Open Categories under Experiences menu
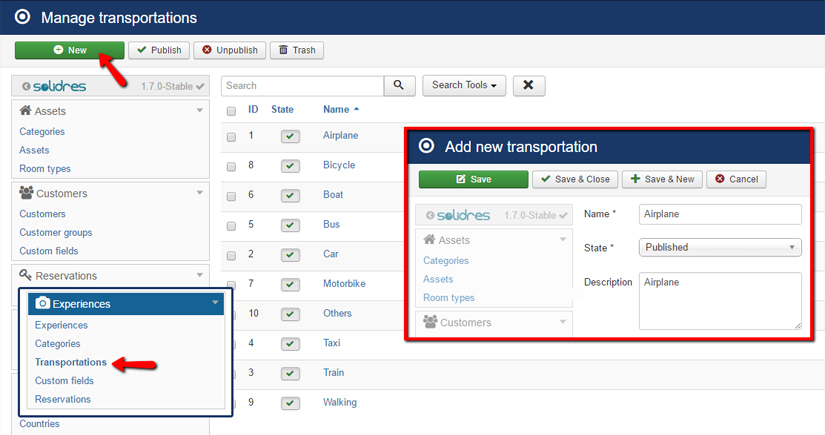The width and height of the screenshot is (825, 435). [x=57, y=343]
